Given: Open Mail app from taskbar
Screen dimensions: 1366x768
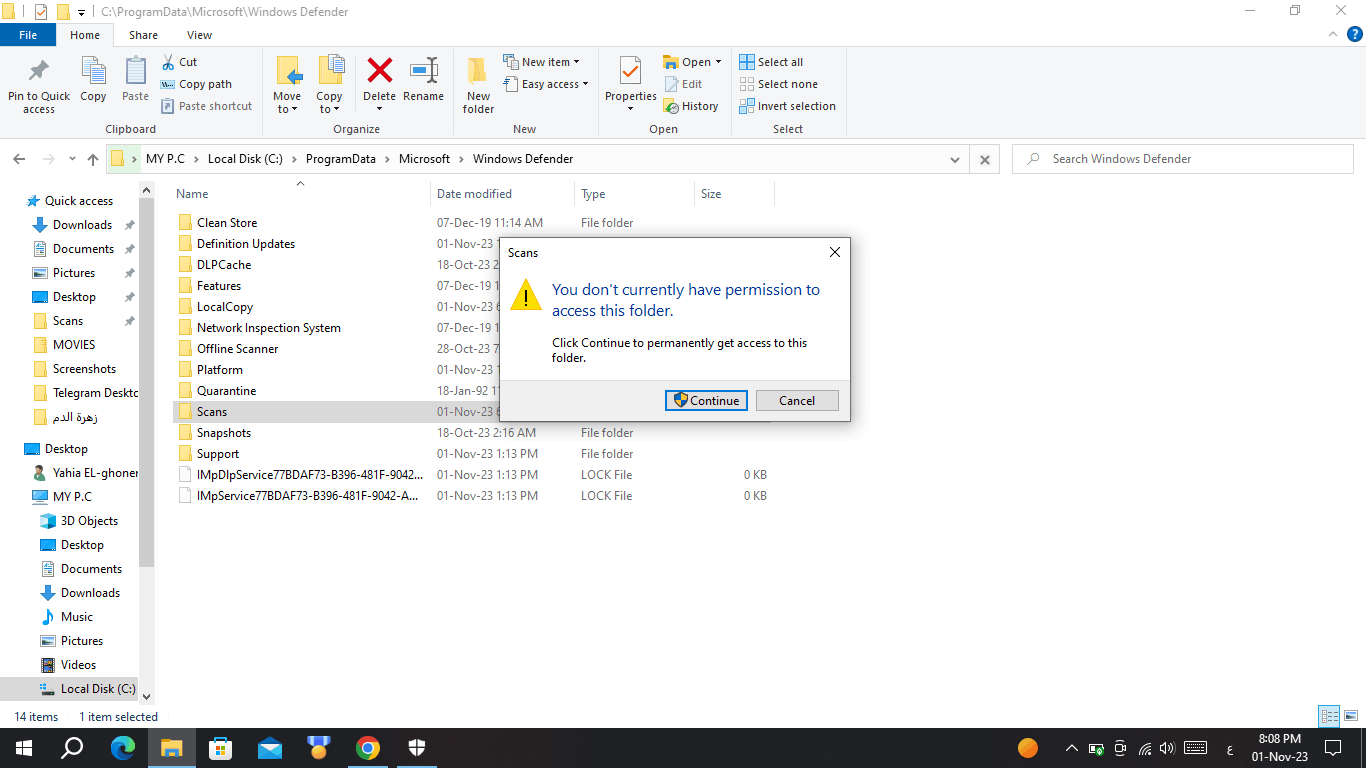Looking at the screenshot, I should 270,748.
